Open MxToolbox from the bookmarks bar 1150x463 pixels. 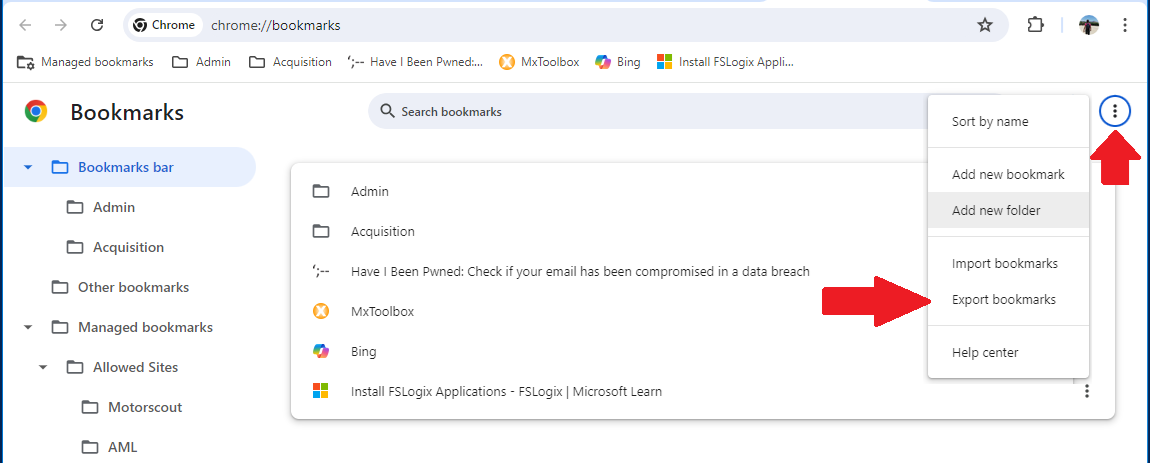point(539,62)
